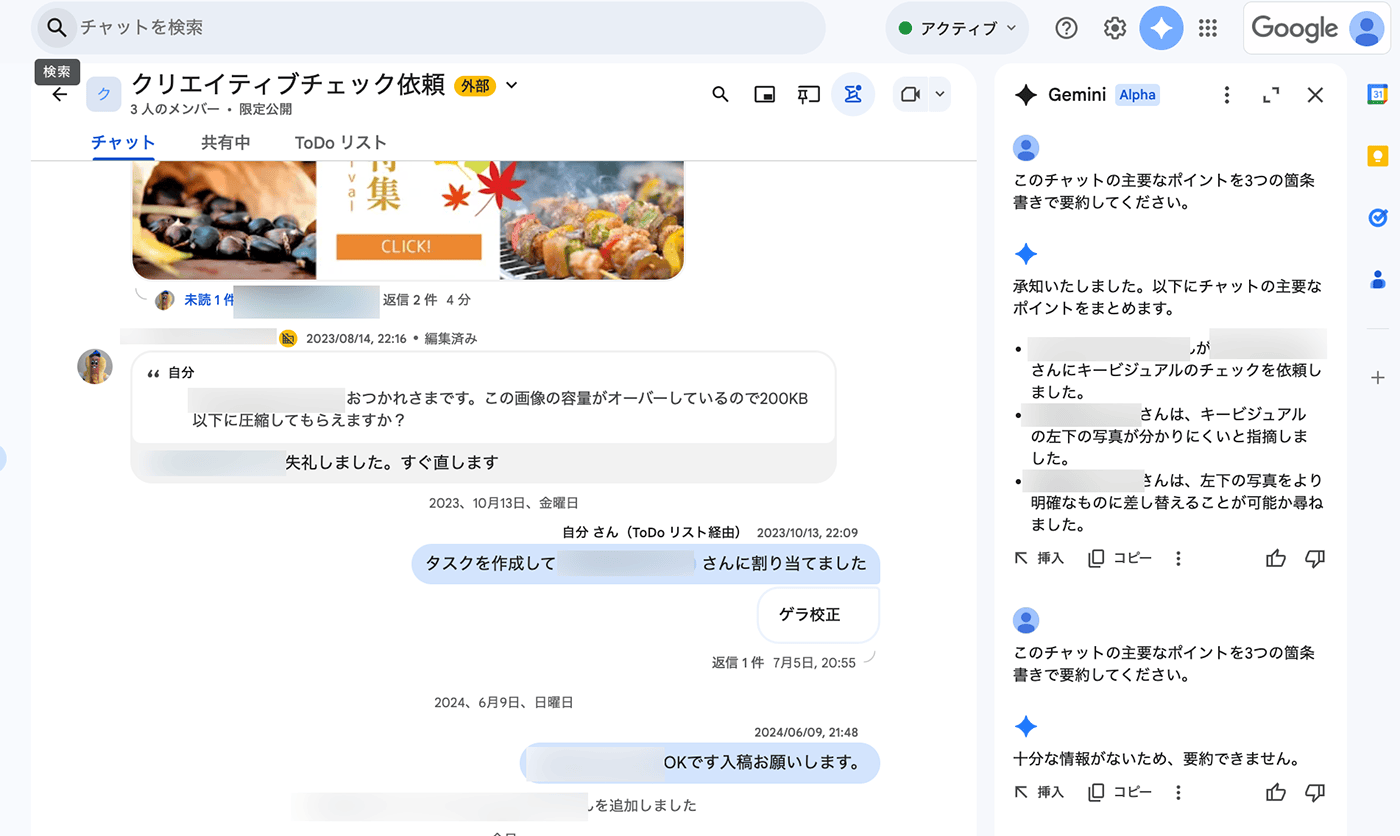Click the sender avatar beside quoted message
The height and width of the screenshot is (836, 1400).
click(95, 367)
